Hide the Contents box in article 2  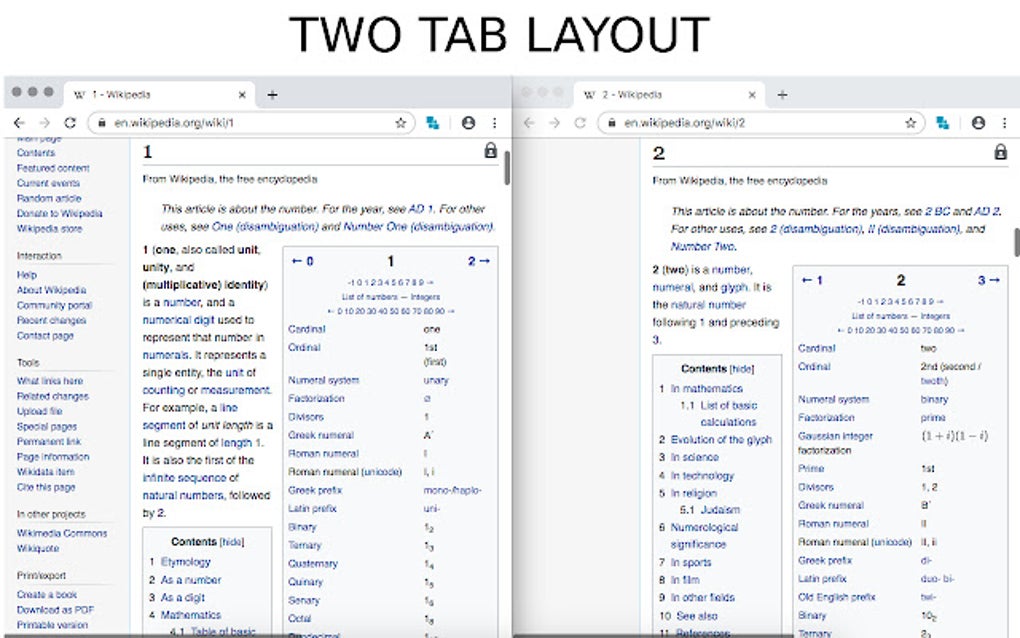(x=742, y=369)
